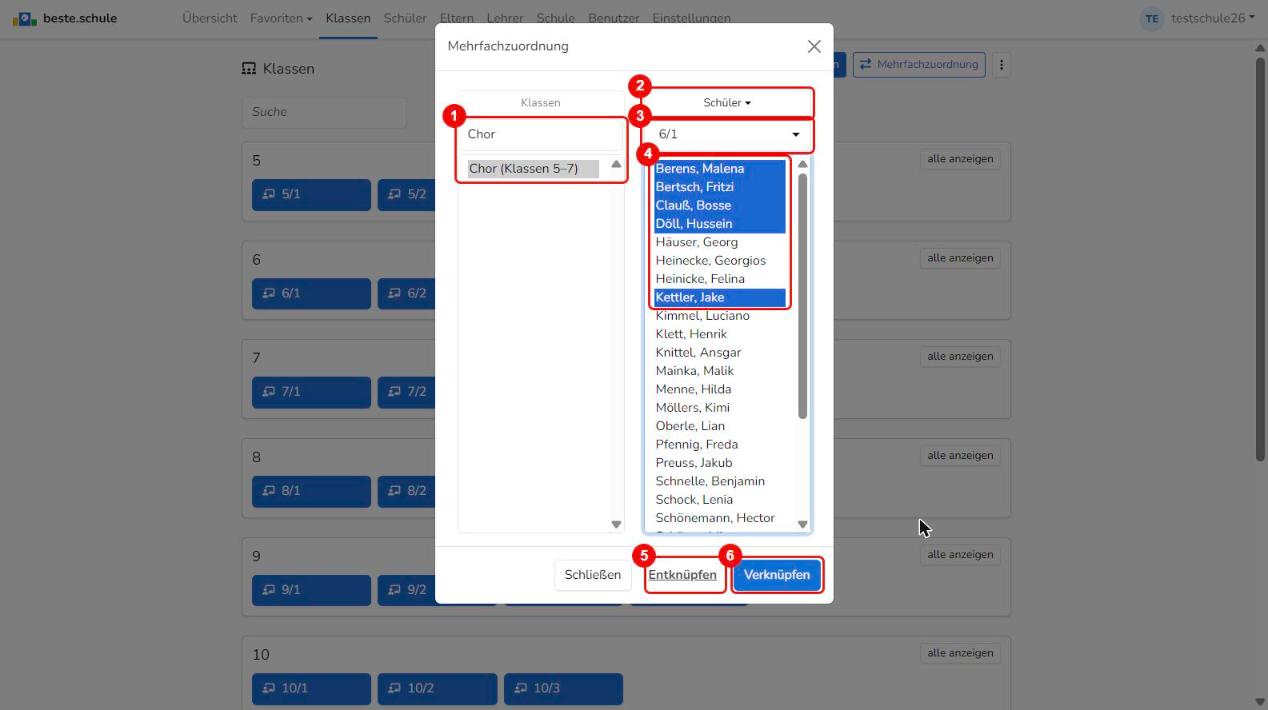Click the Entknüpfen link
The height and width of the screenshot is (710, 1268).
tap(682, 575)
